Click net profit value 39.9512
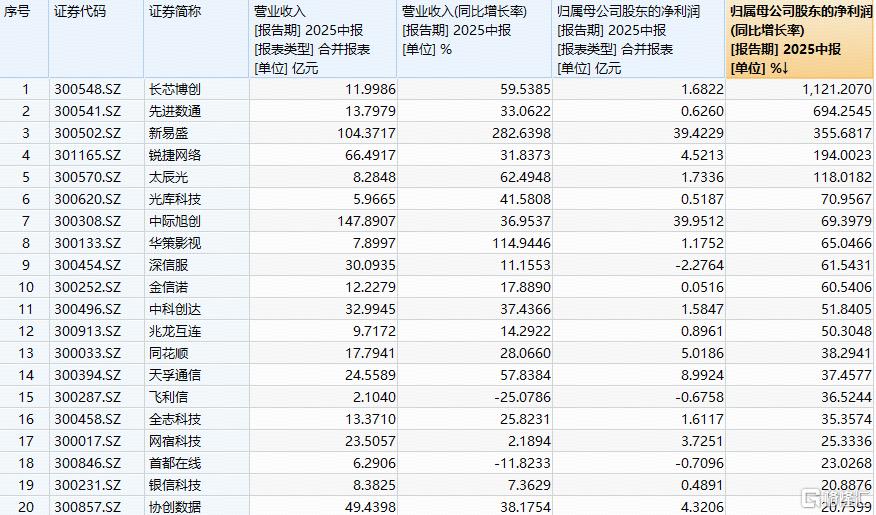The image size is (876, 515). [699, 221]
